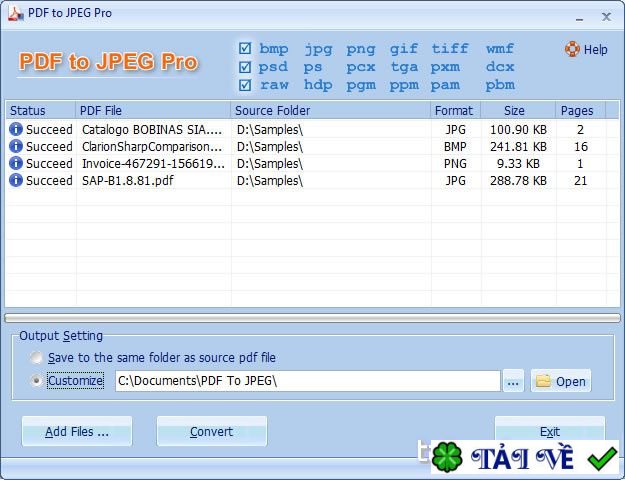The width and height of the screenshot is (625, 480).
Task: Sort list by Format column header
Action: [455, 110]
